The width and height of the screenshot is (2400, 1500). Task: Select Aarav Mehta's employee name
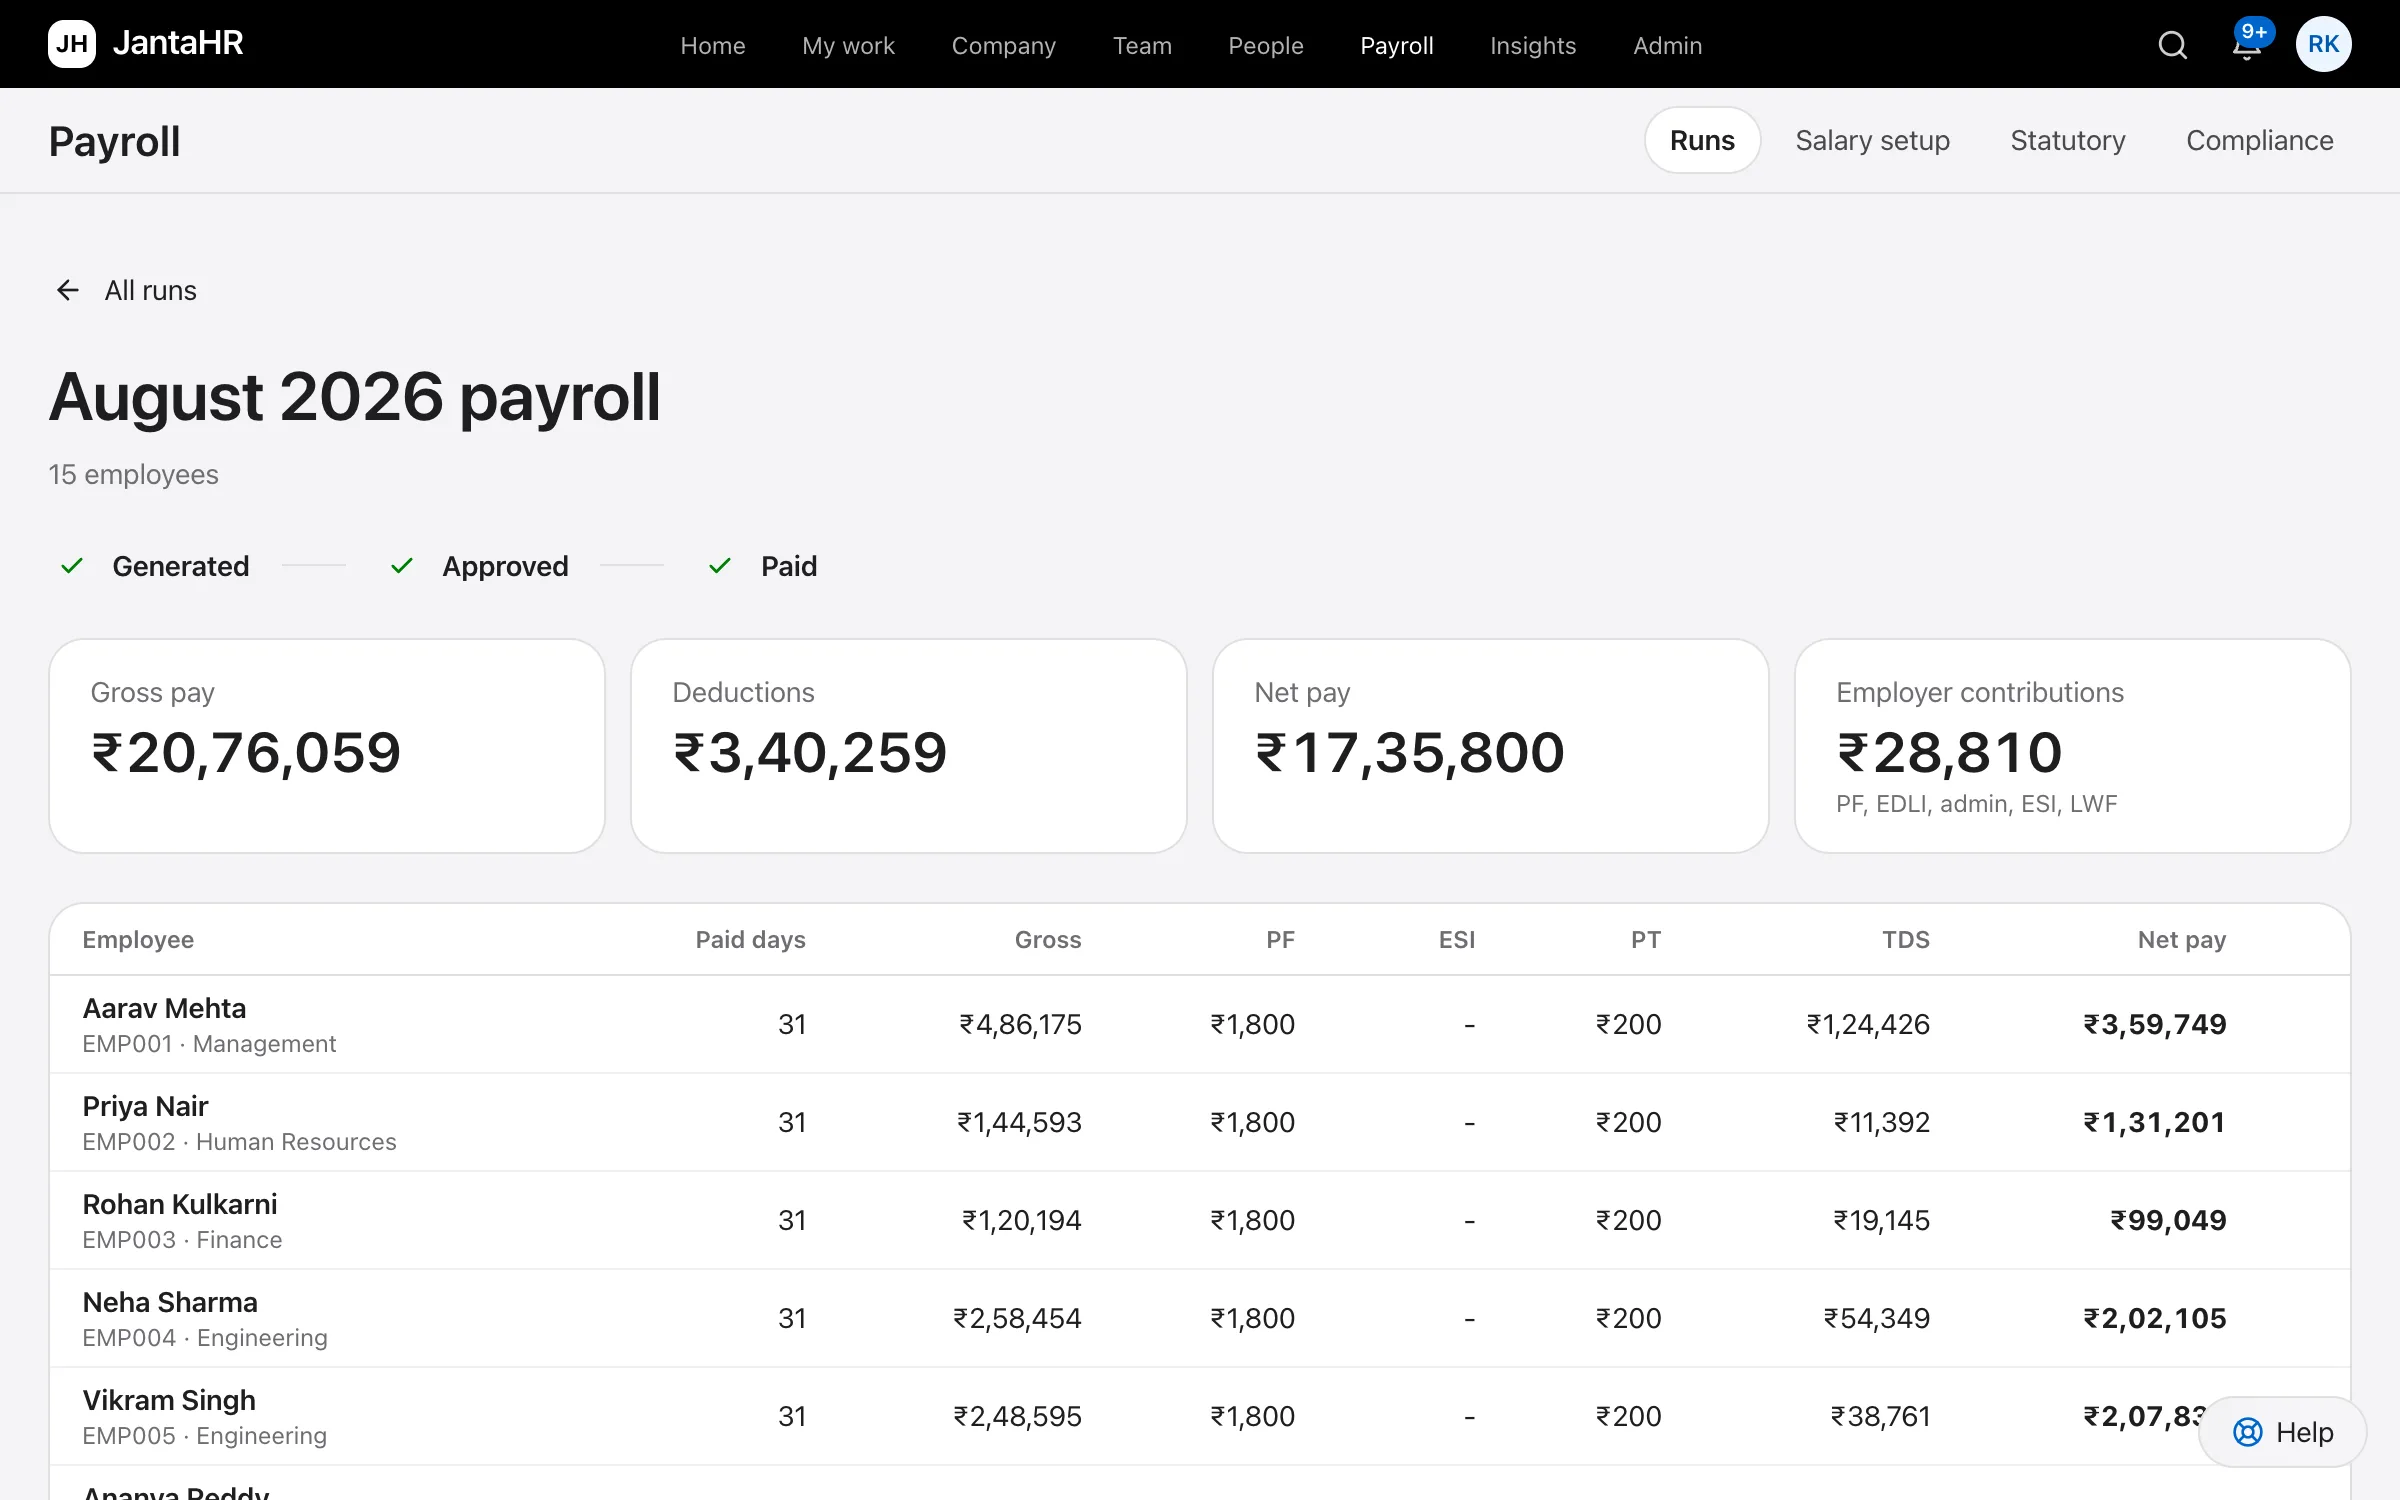(x=164, y=1008)
